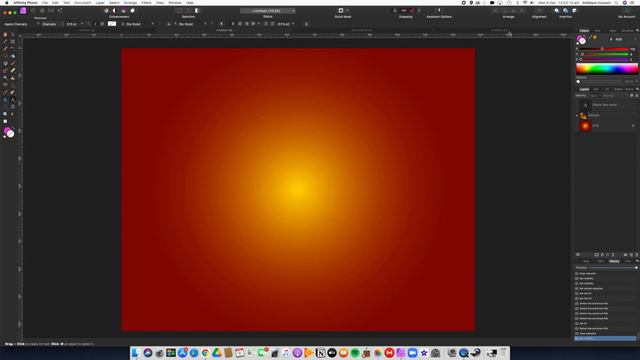Image resolution: width=640 pixels, height=360 pixels.
Task: Click the Fill layer gradient thumbnail
Action: coord(585,126)
